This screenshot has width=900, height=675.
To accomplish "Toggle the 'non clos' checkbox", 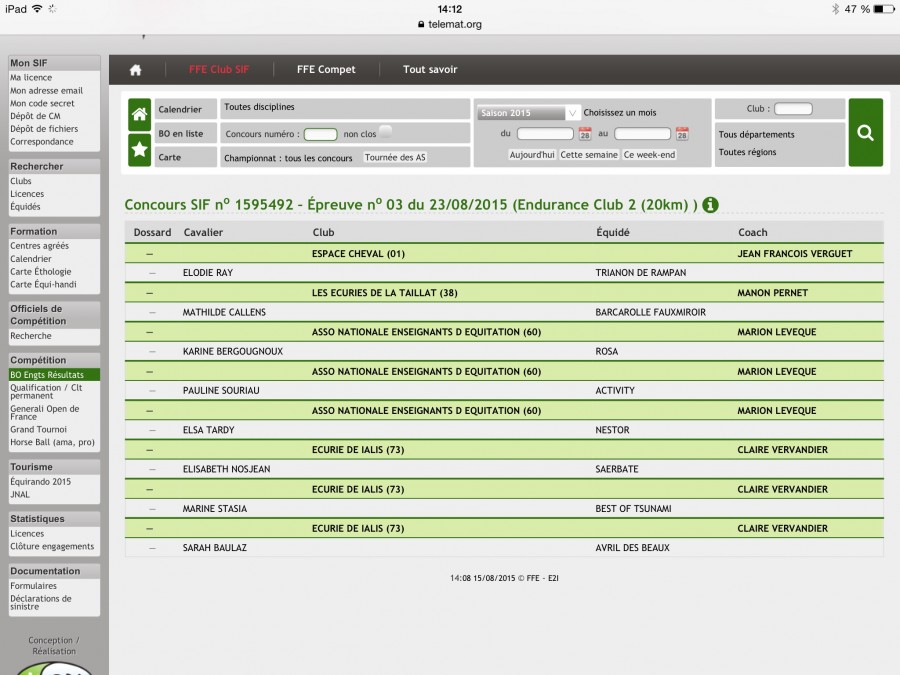I will [x=385, y=132].
